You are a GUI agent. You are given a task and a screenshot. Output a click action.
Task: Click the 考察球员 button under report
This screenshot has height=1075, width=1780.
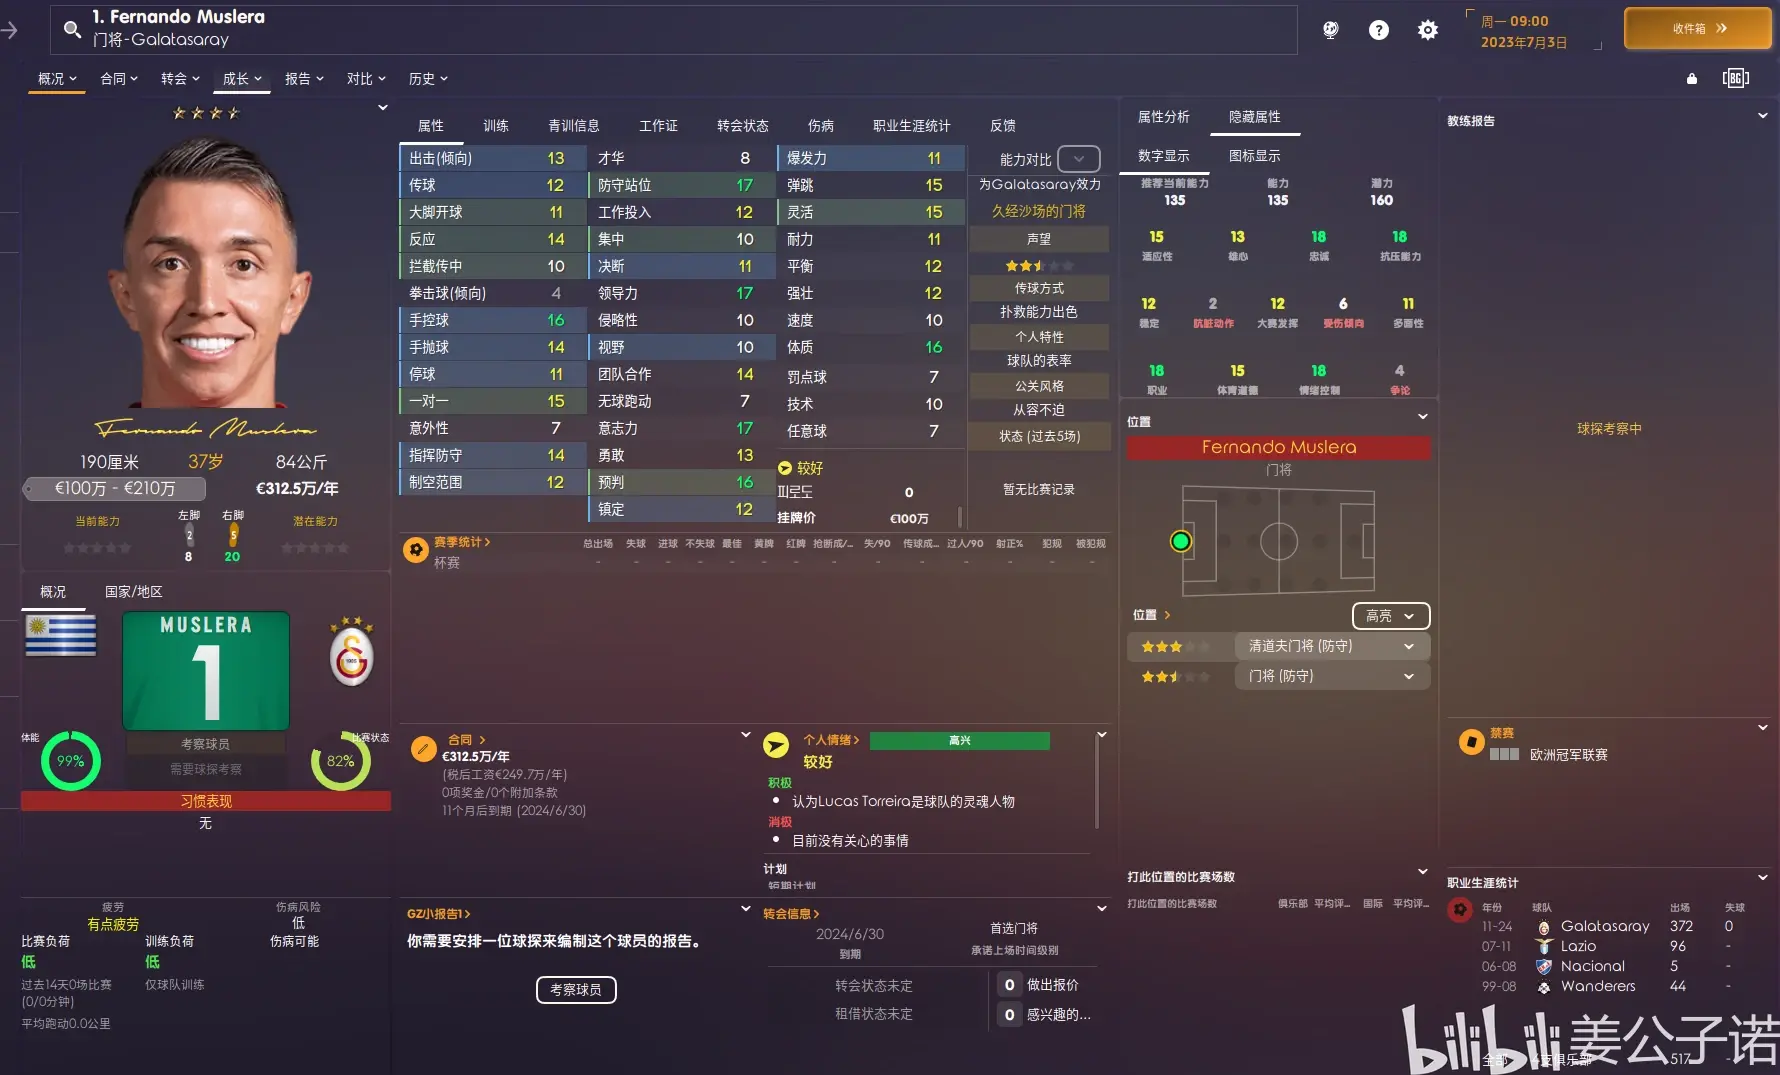[x=576, y=990]
